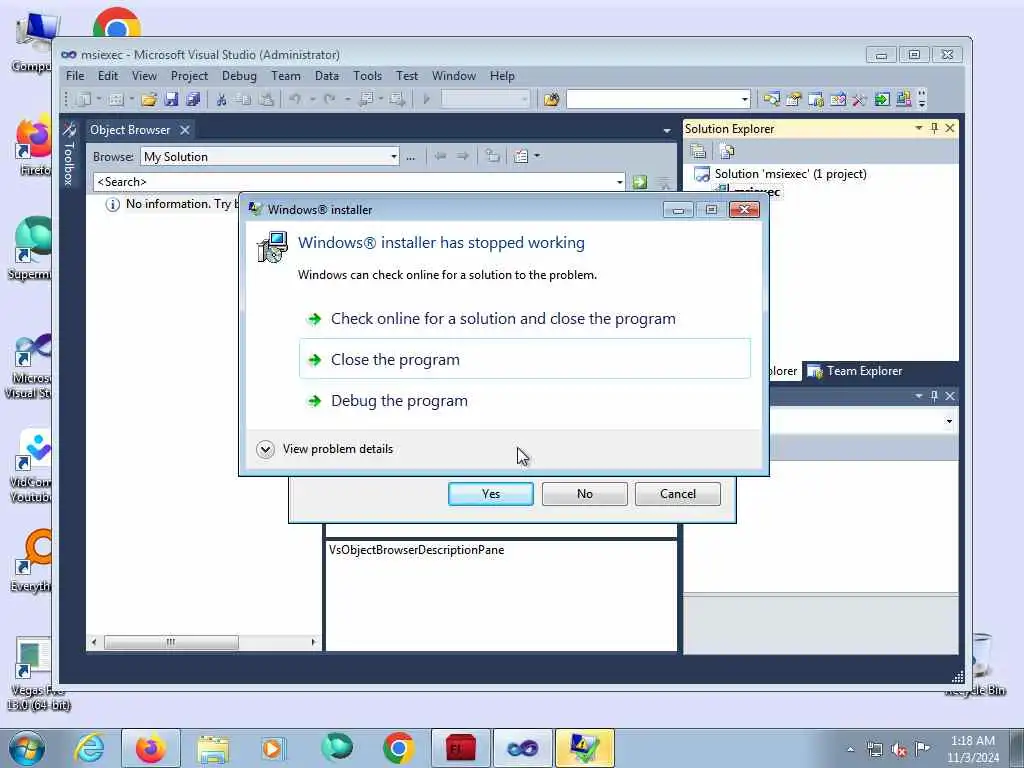Click the muted volume tray icon
The width and height of the screenshot is (1024, 768).
click(899, 750)
